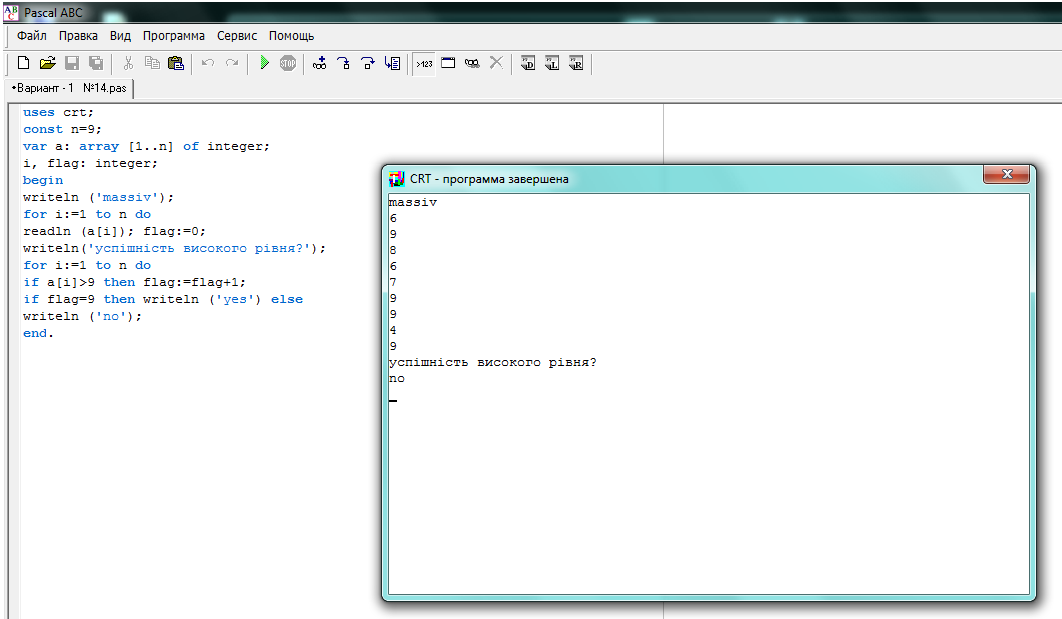This screenshot has width=1062, height=619.
Task: Open a file using the folder icon
Action: point(47,63)
